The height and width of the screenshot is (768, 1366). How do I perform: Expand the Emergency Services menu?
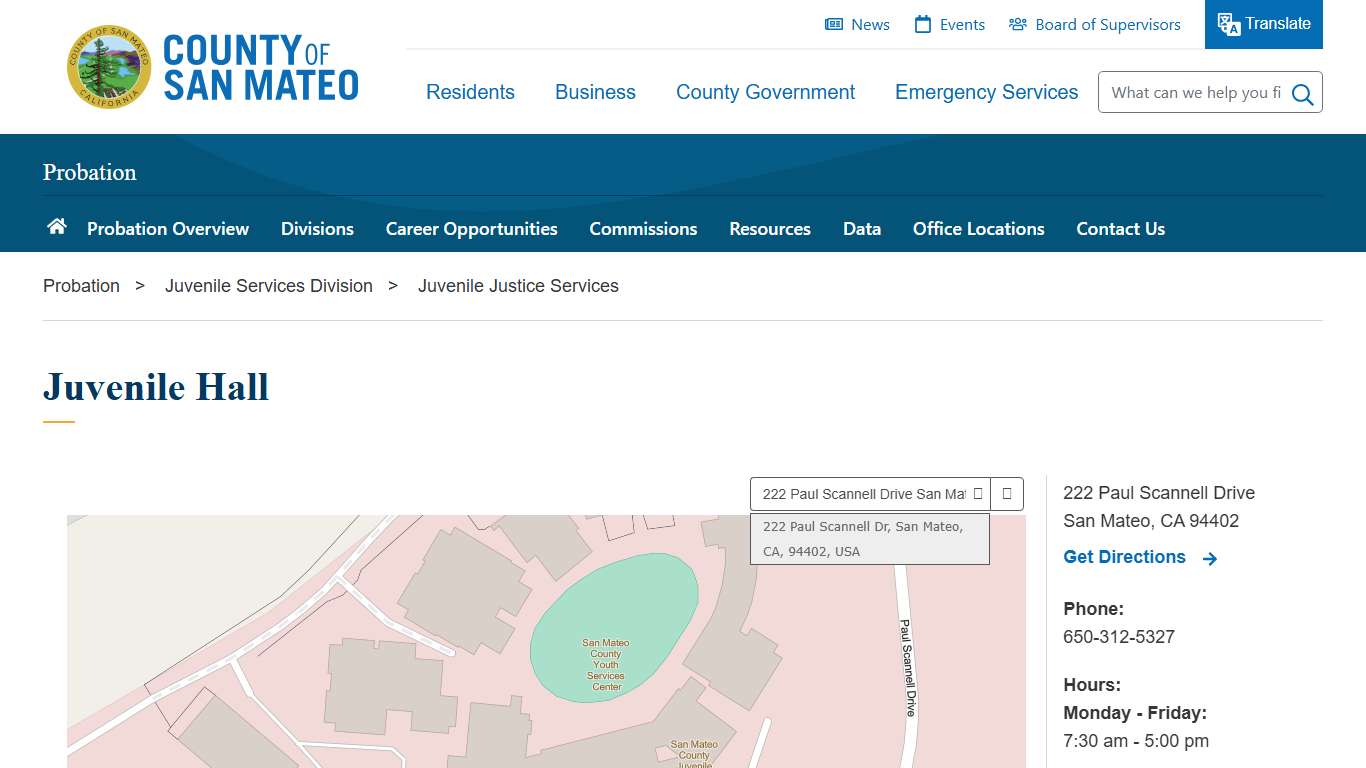[986, 92]
